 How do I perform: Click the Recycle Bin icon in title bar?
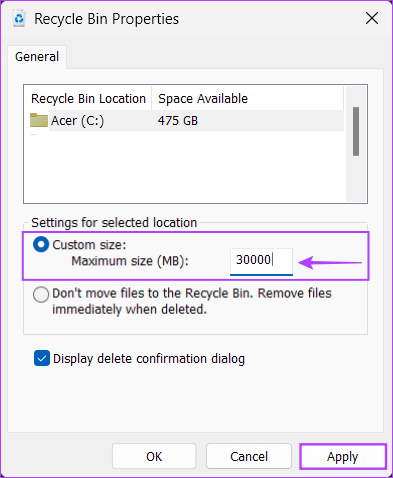tap(19, 19)
